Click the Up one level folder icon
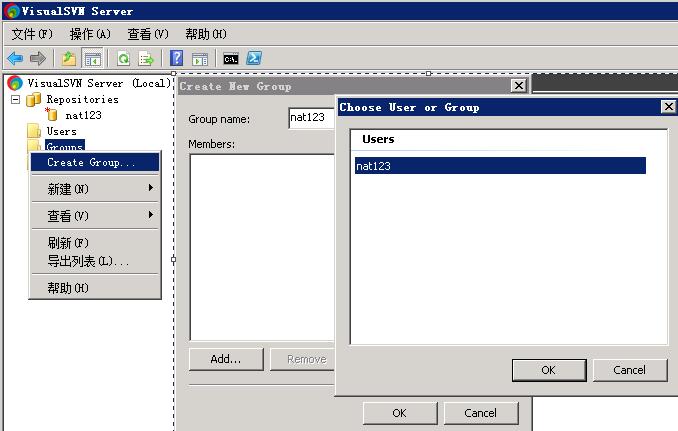 pyautogui.click(x=69, y=59)
